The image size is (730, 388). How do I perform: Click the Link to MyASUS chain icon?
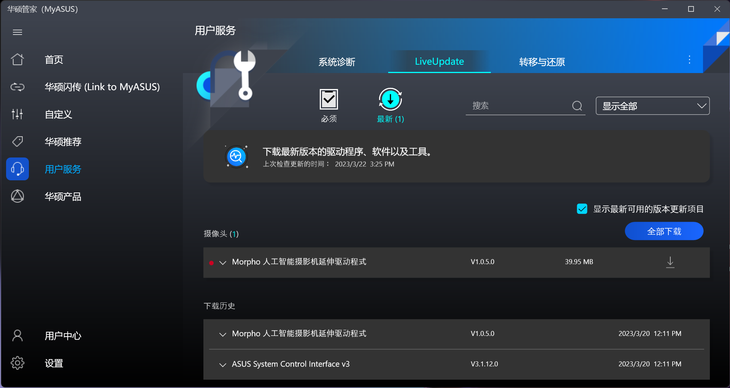point(17,87)
